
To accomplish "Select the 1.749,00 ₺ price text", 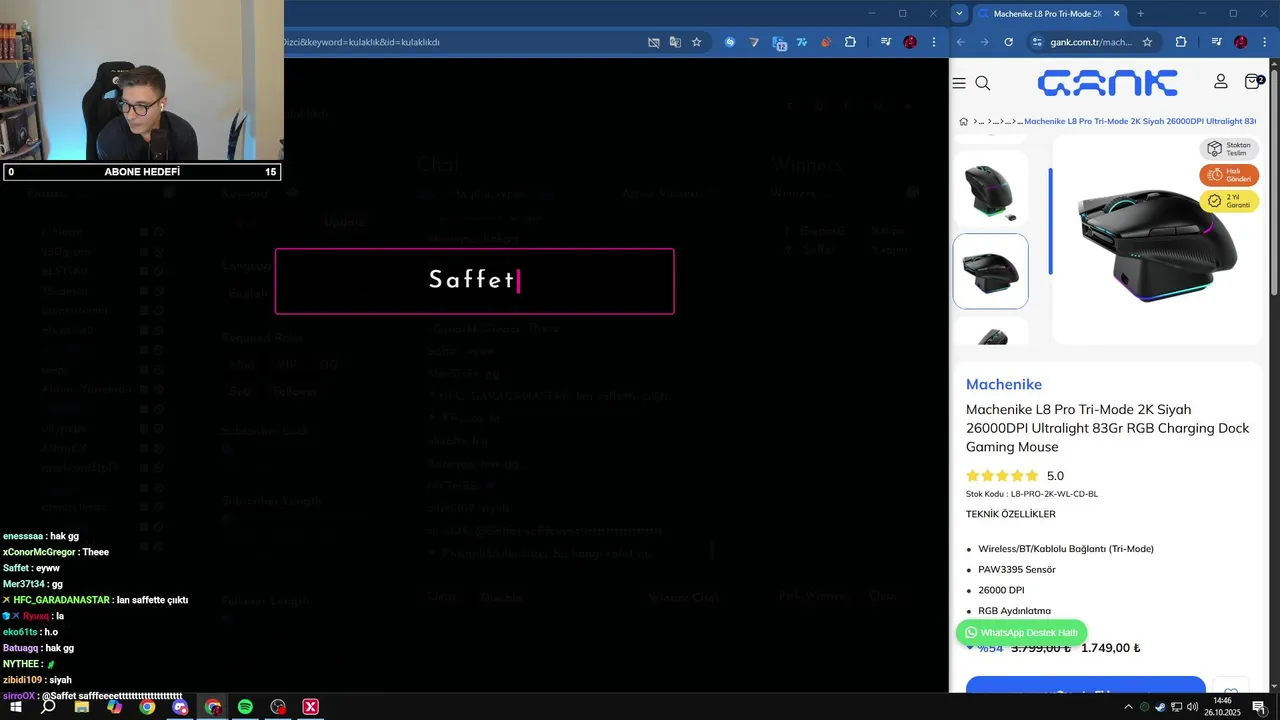I will 1110,648.
